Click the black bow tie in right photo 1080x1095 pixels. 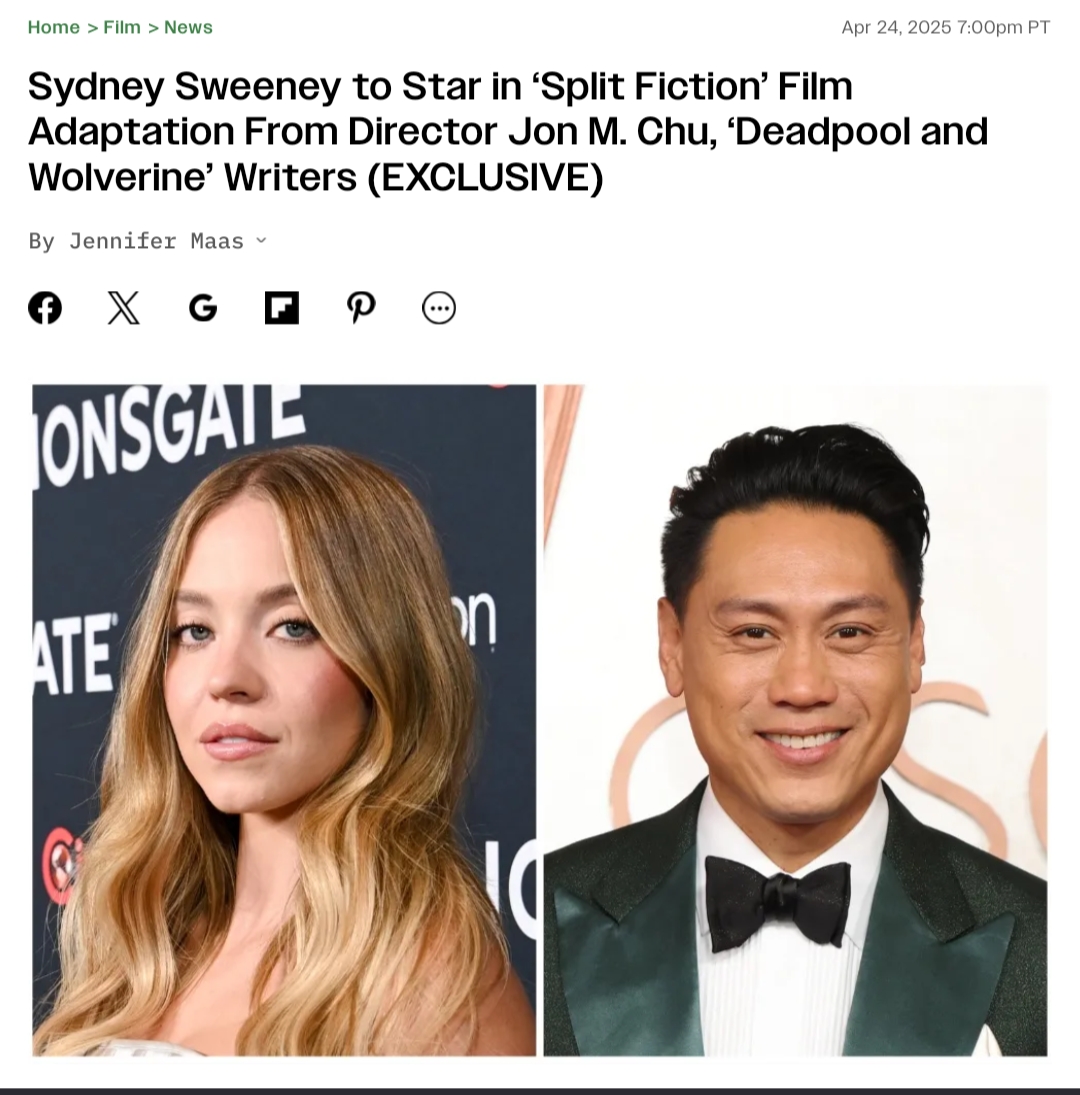[778, 902]
